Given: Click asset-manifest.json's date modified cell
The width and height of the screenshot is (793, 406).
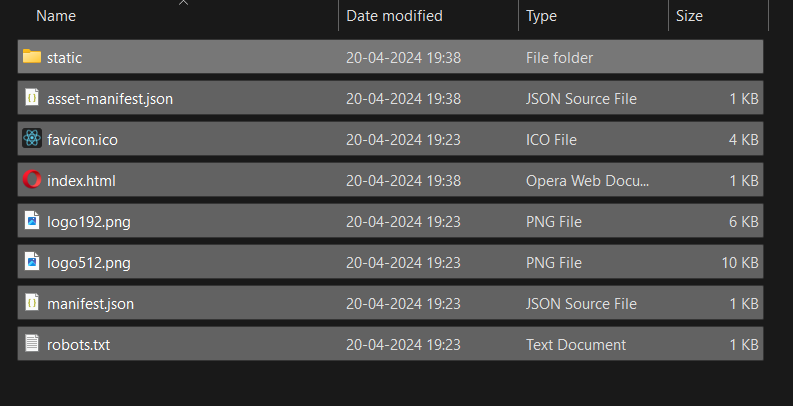Looking at the screenshot, I should (404, 99).
